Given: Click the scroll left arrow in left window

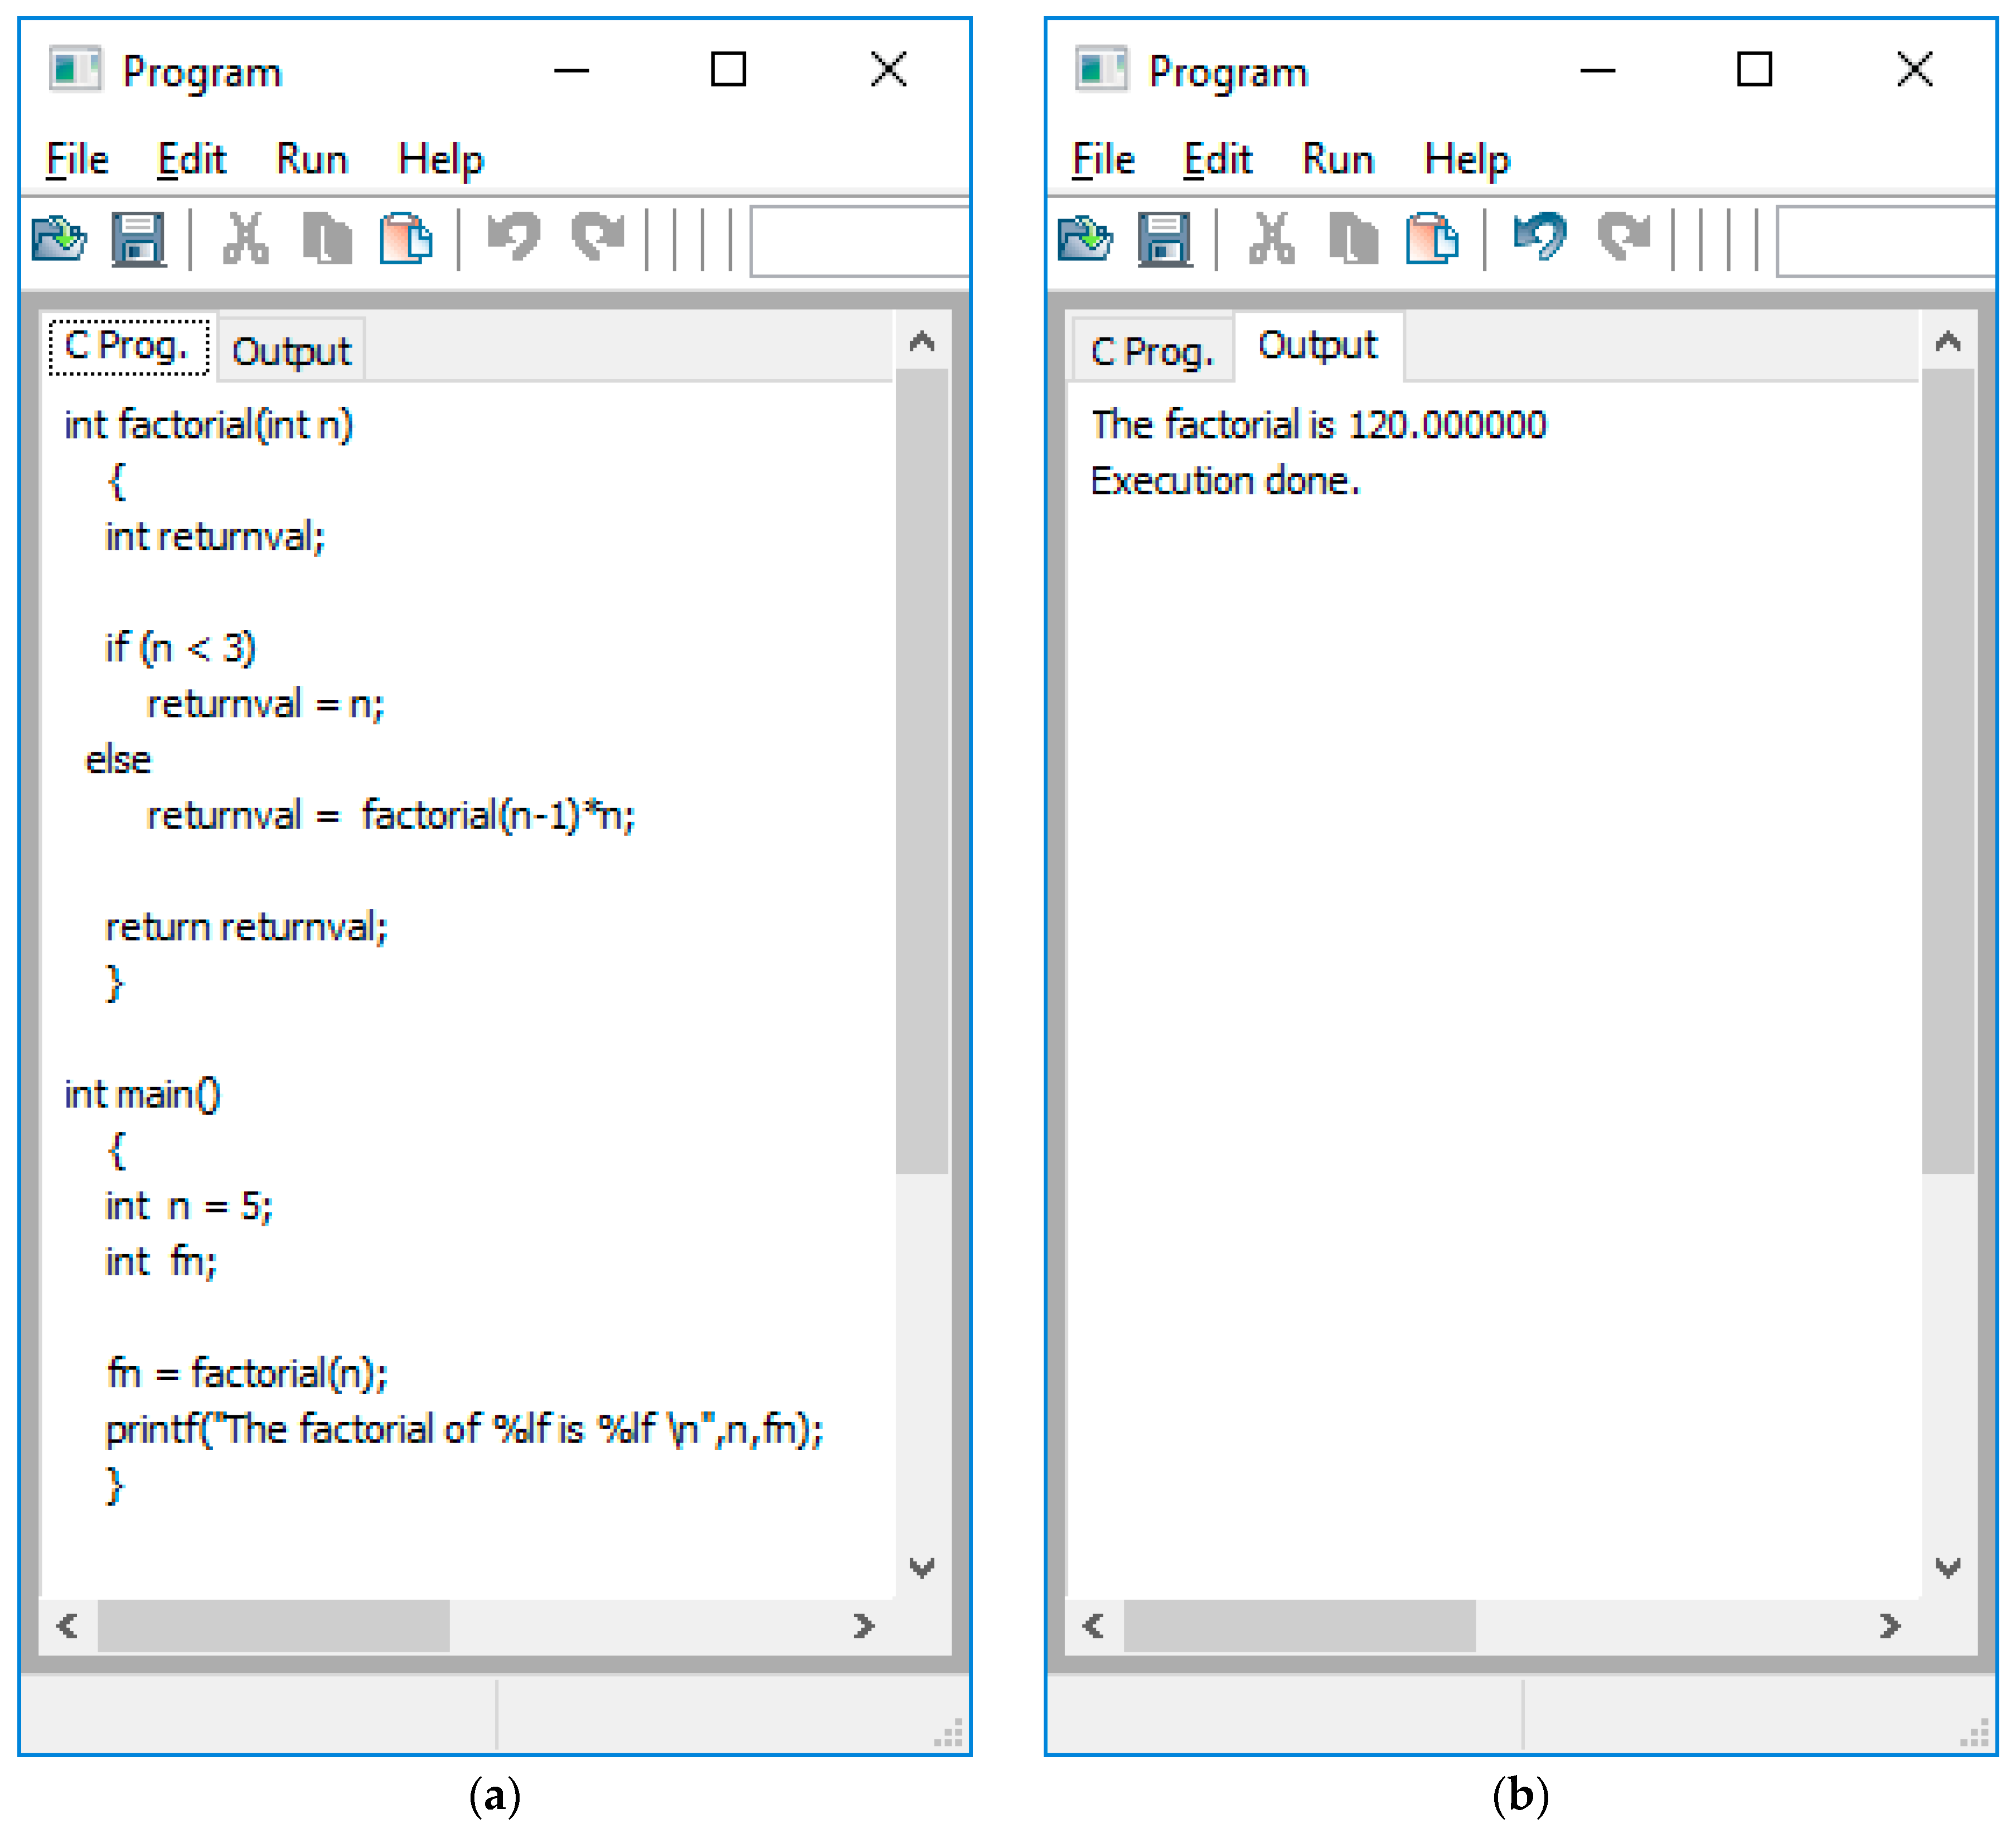Looking at the screenshot, I should (x=68, y=1626).
